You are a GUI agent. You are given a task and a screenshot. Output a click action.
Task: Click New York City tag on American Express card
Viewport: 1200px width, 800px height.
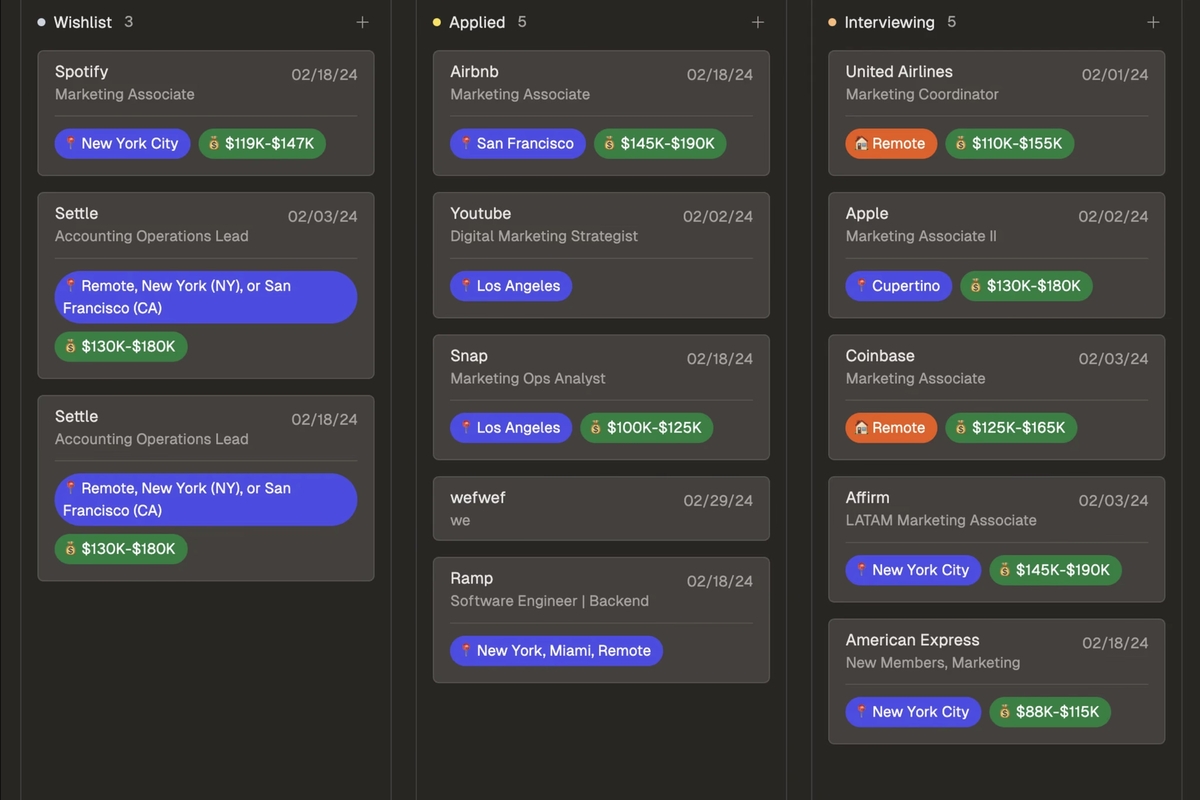pos(913,712)
